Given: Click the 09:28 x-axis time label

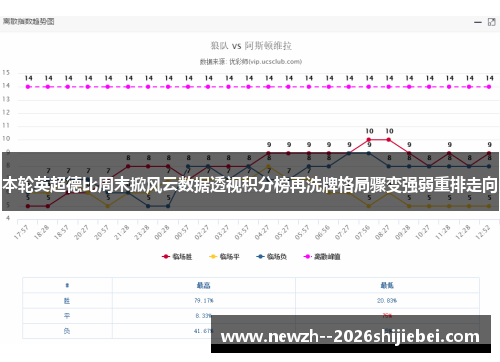Looking at the screenshot, I should (403, 232).
